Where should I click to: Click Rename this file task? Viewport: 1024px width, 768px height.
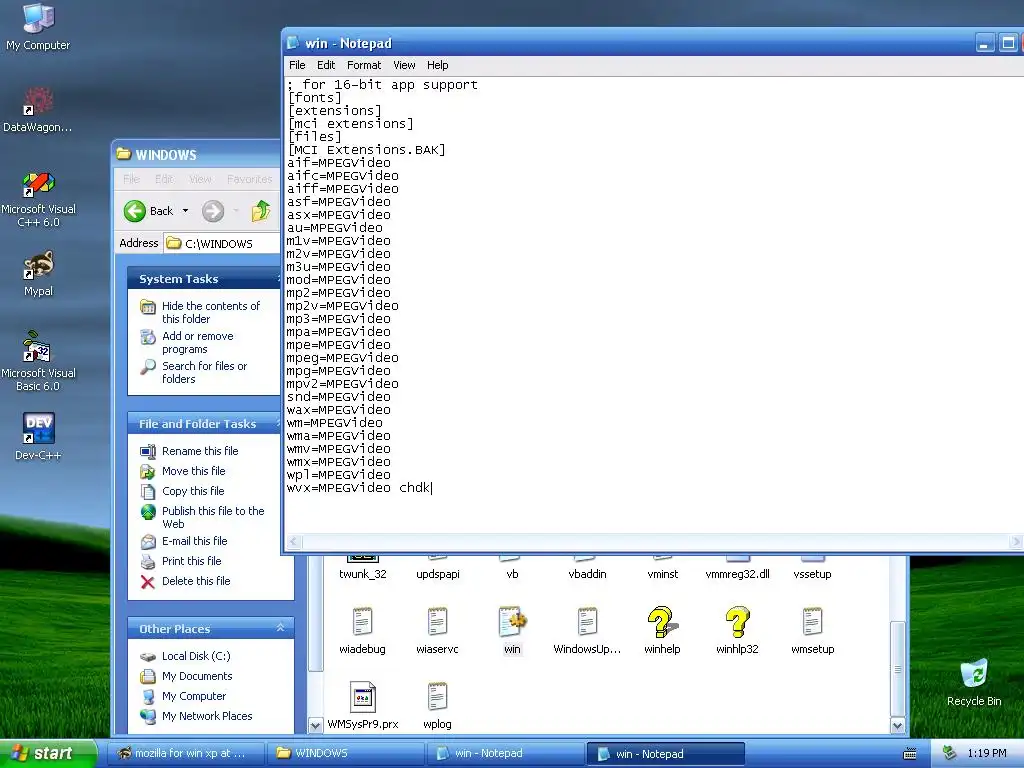coord(200,451)
